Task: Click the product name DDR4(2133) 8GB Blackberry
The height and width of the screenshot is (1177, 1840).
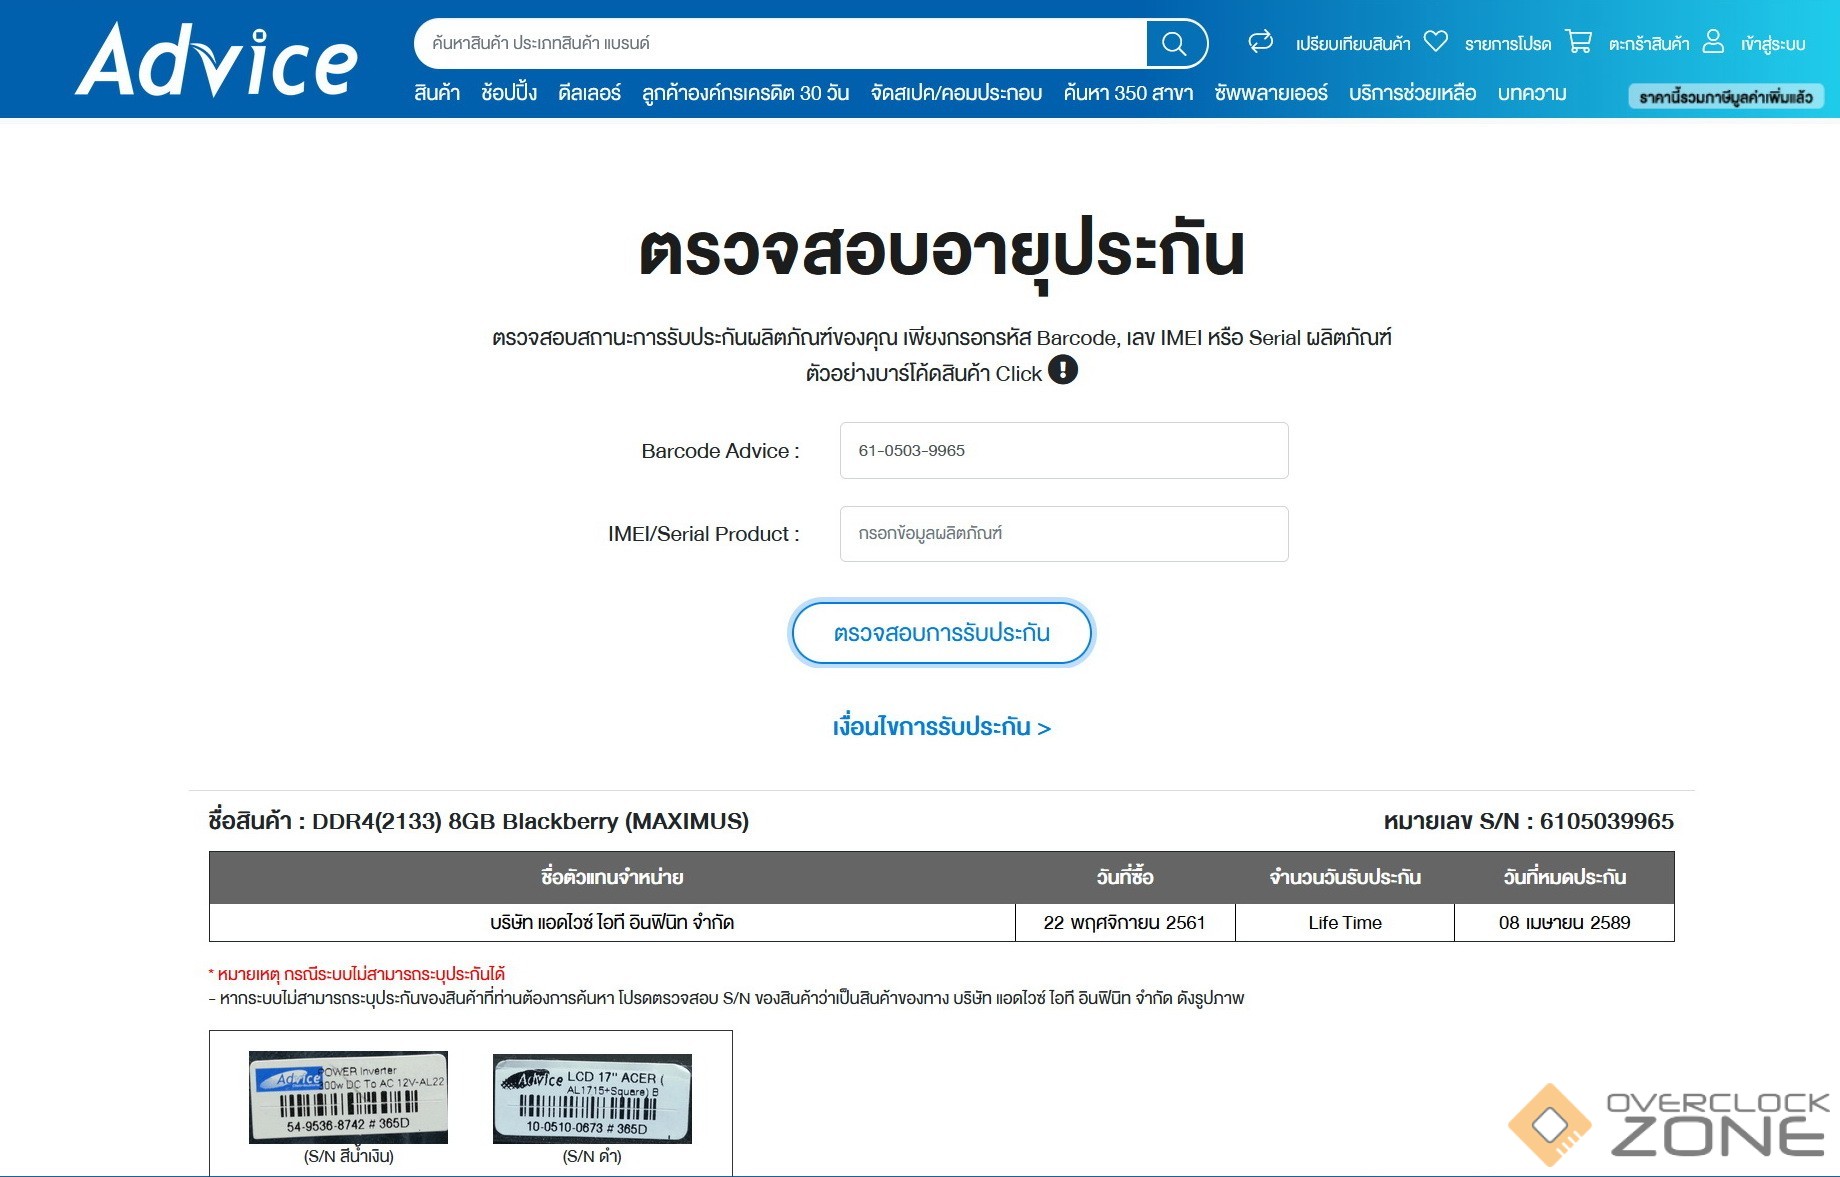Action: tap(530, 821)
